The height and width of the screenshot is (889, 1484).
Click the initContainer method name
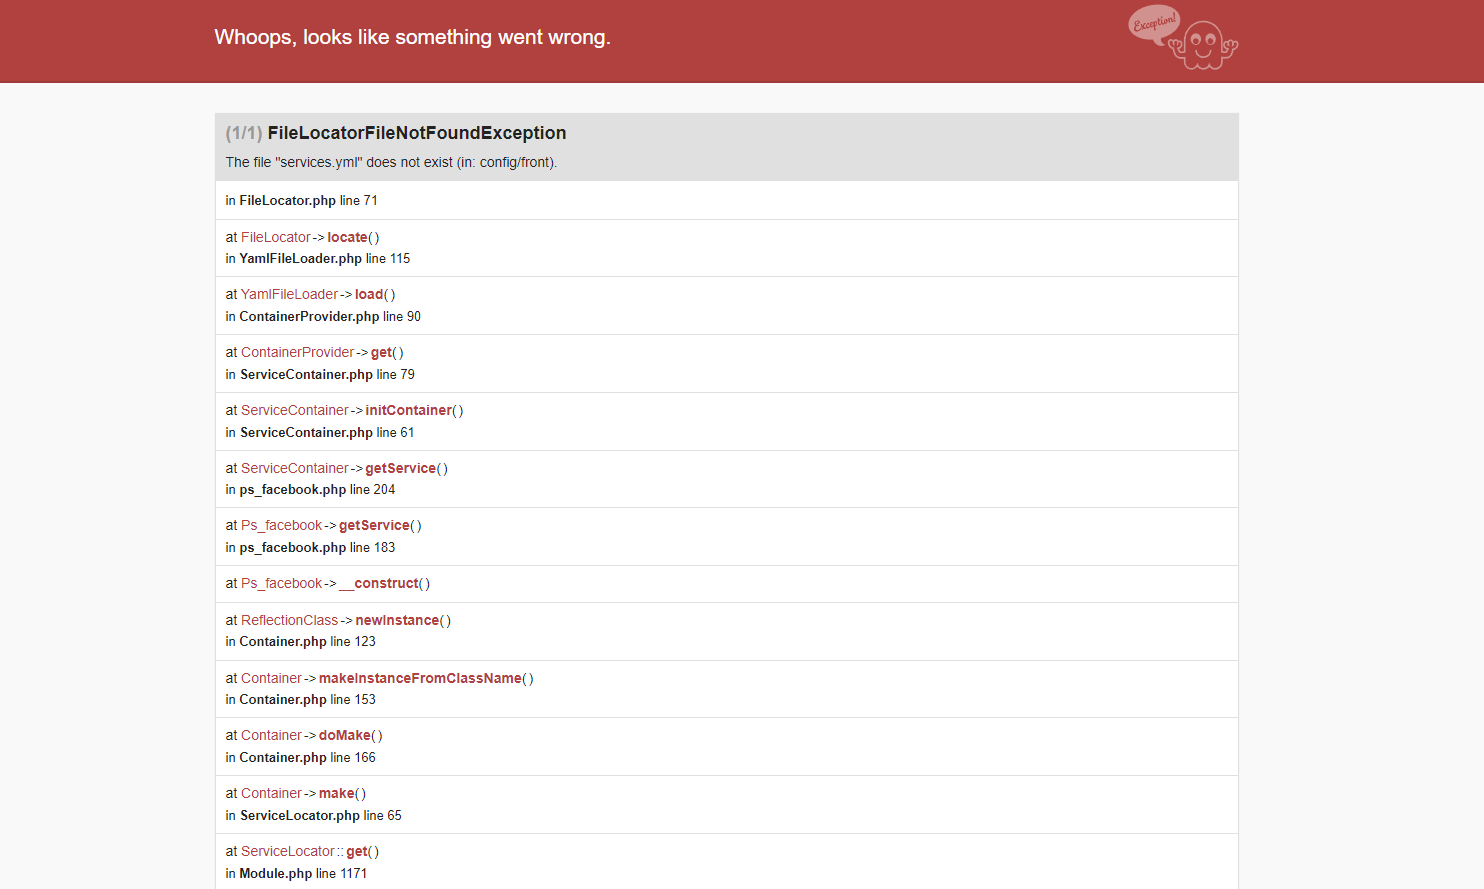tap(408, 410)
